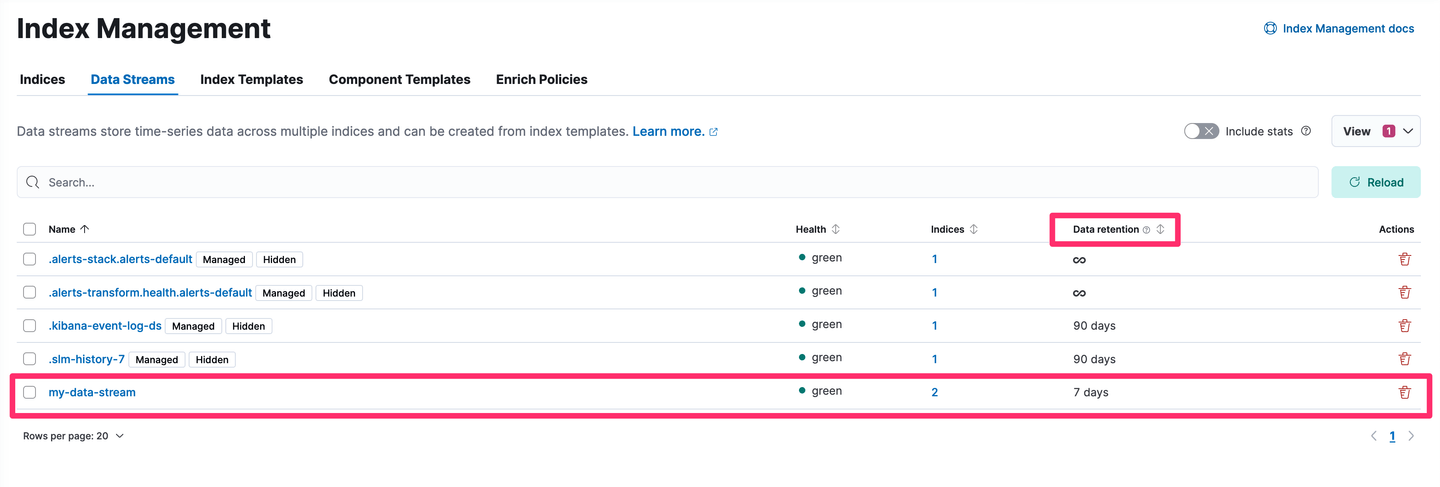Click the Reload button

coord(1376,182)
